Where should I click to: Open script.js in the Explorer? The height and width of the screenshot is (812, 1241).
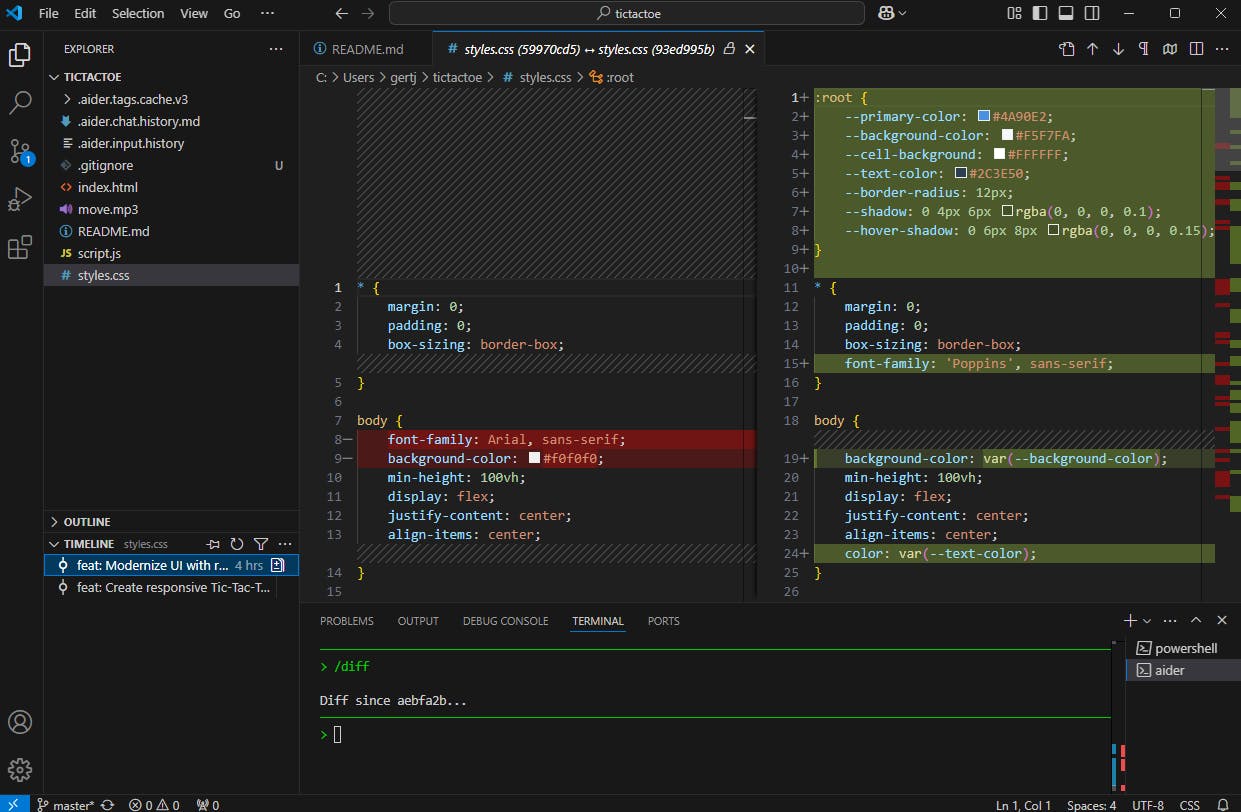point(99,253)
